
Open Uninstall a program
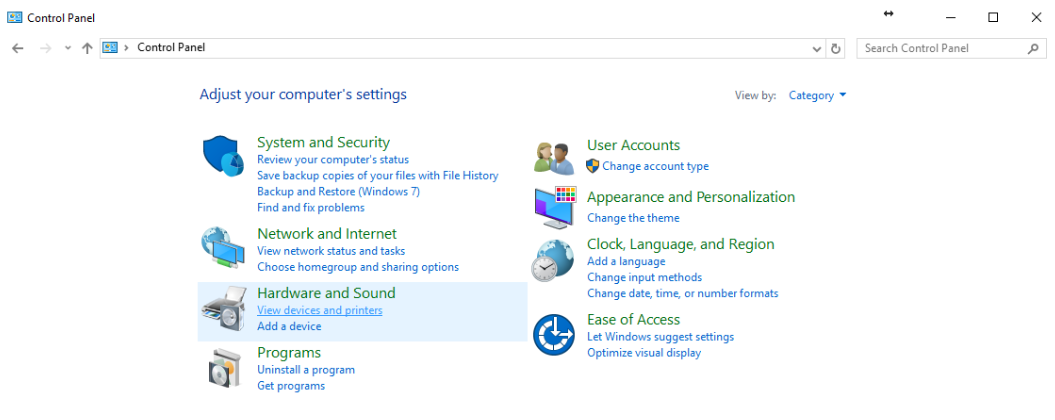[x=305, y=370]
